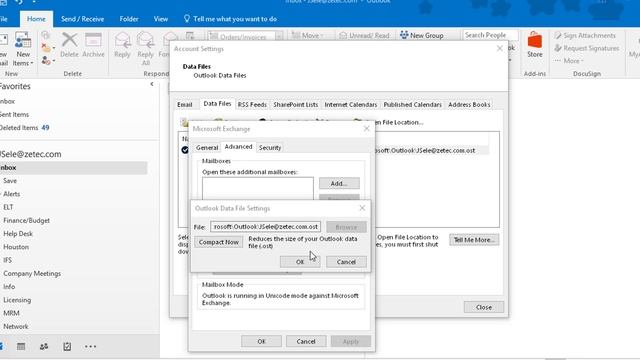Click the New Group icon
Screen dimensions: 640x360
(x=404, y=35)
